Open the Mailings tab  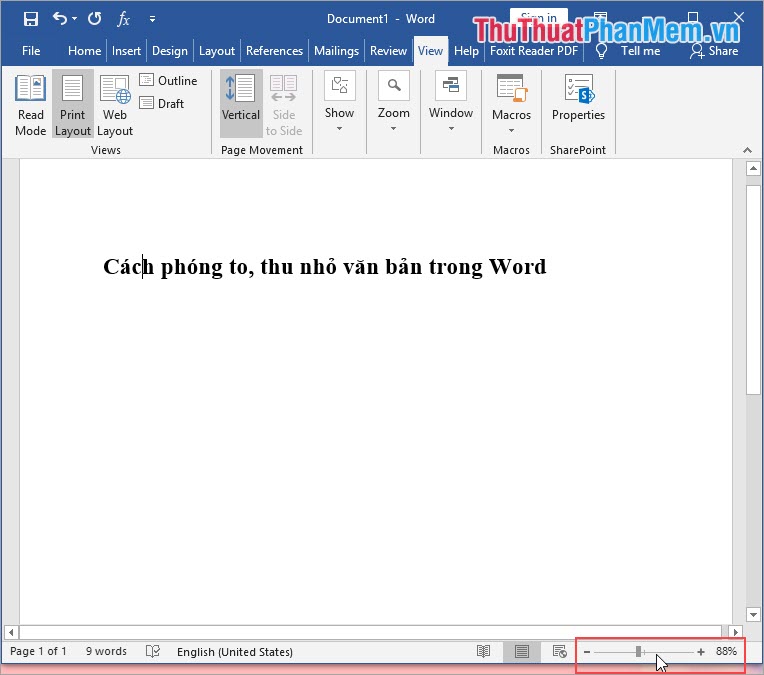coord(336,51)
